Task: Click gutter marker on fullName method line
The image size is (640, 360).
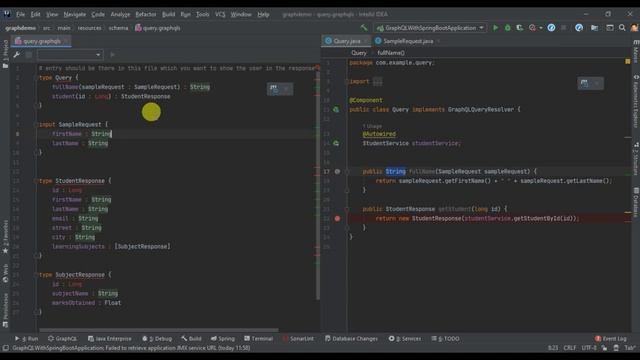Action: click(x=337, y=171)
